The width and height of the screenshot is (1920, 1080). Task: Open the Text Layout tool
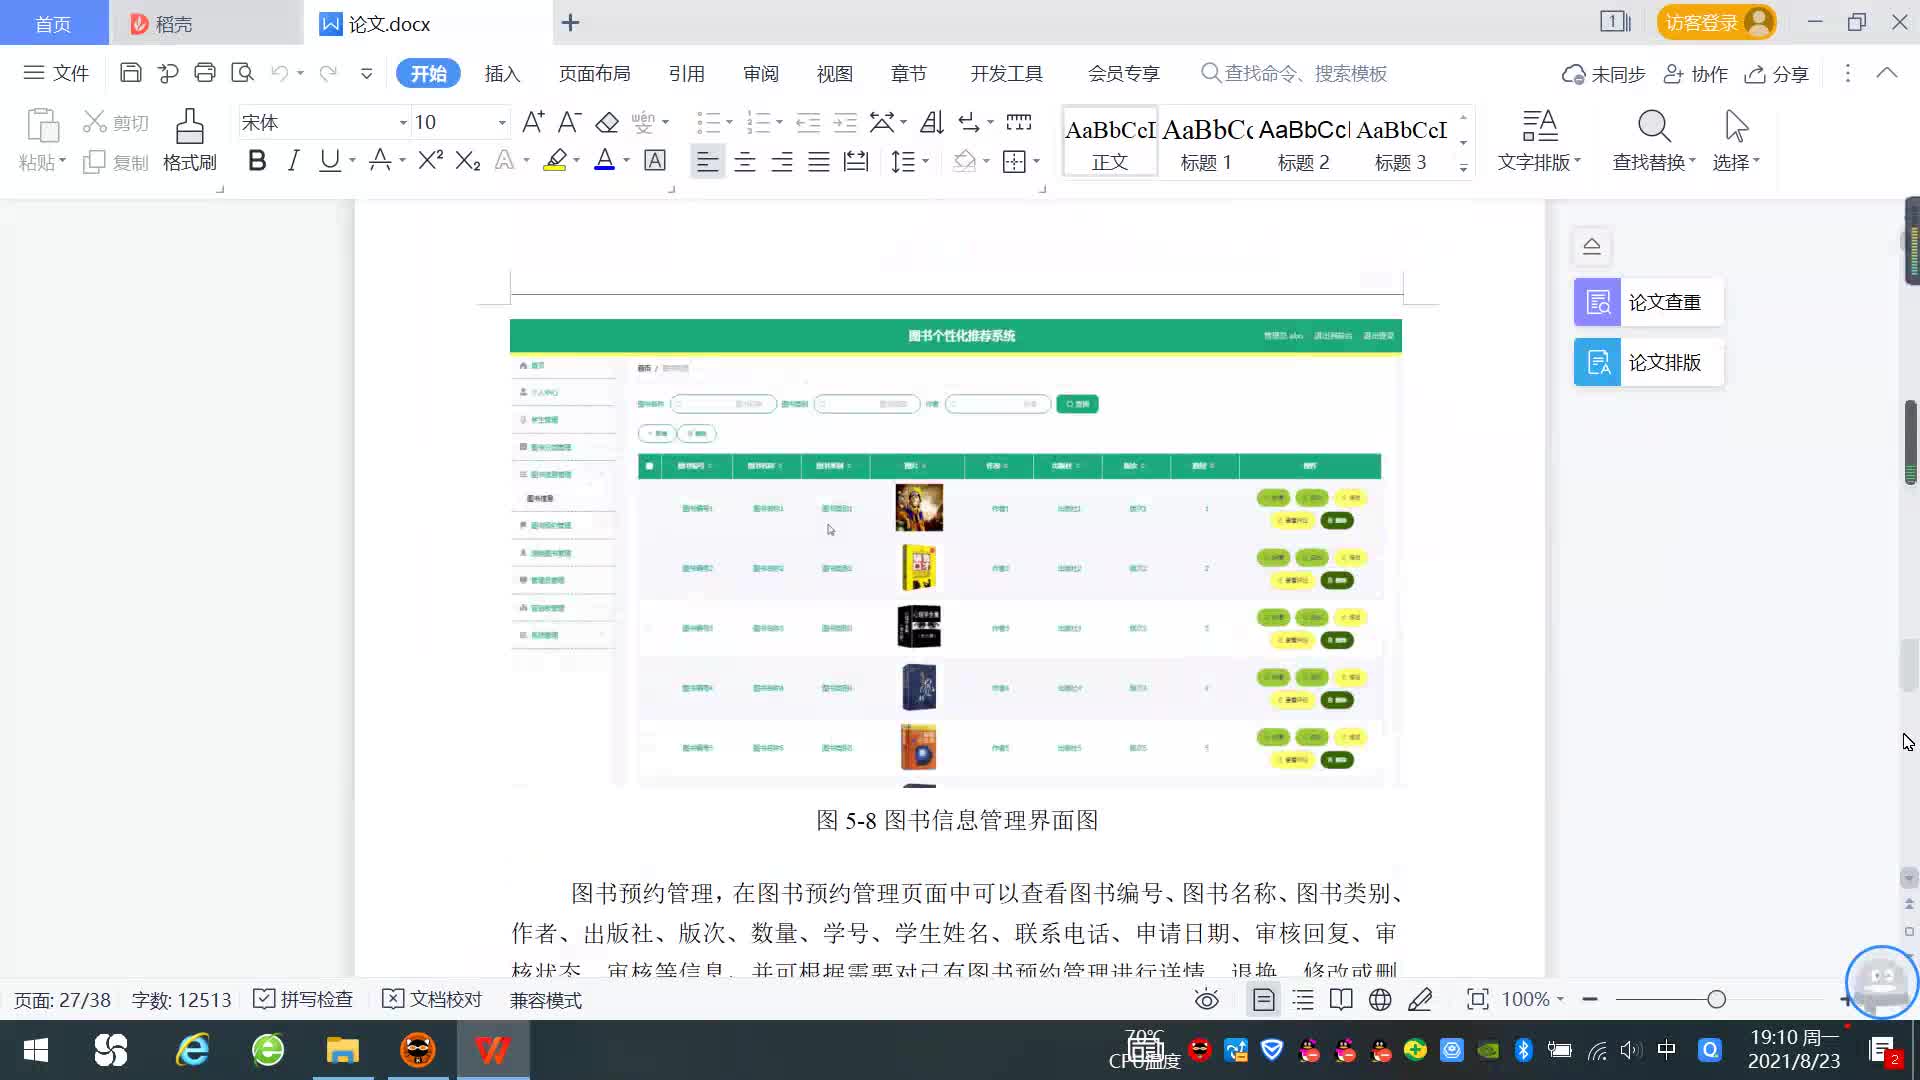click(1539, 140)
